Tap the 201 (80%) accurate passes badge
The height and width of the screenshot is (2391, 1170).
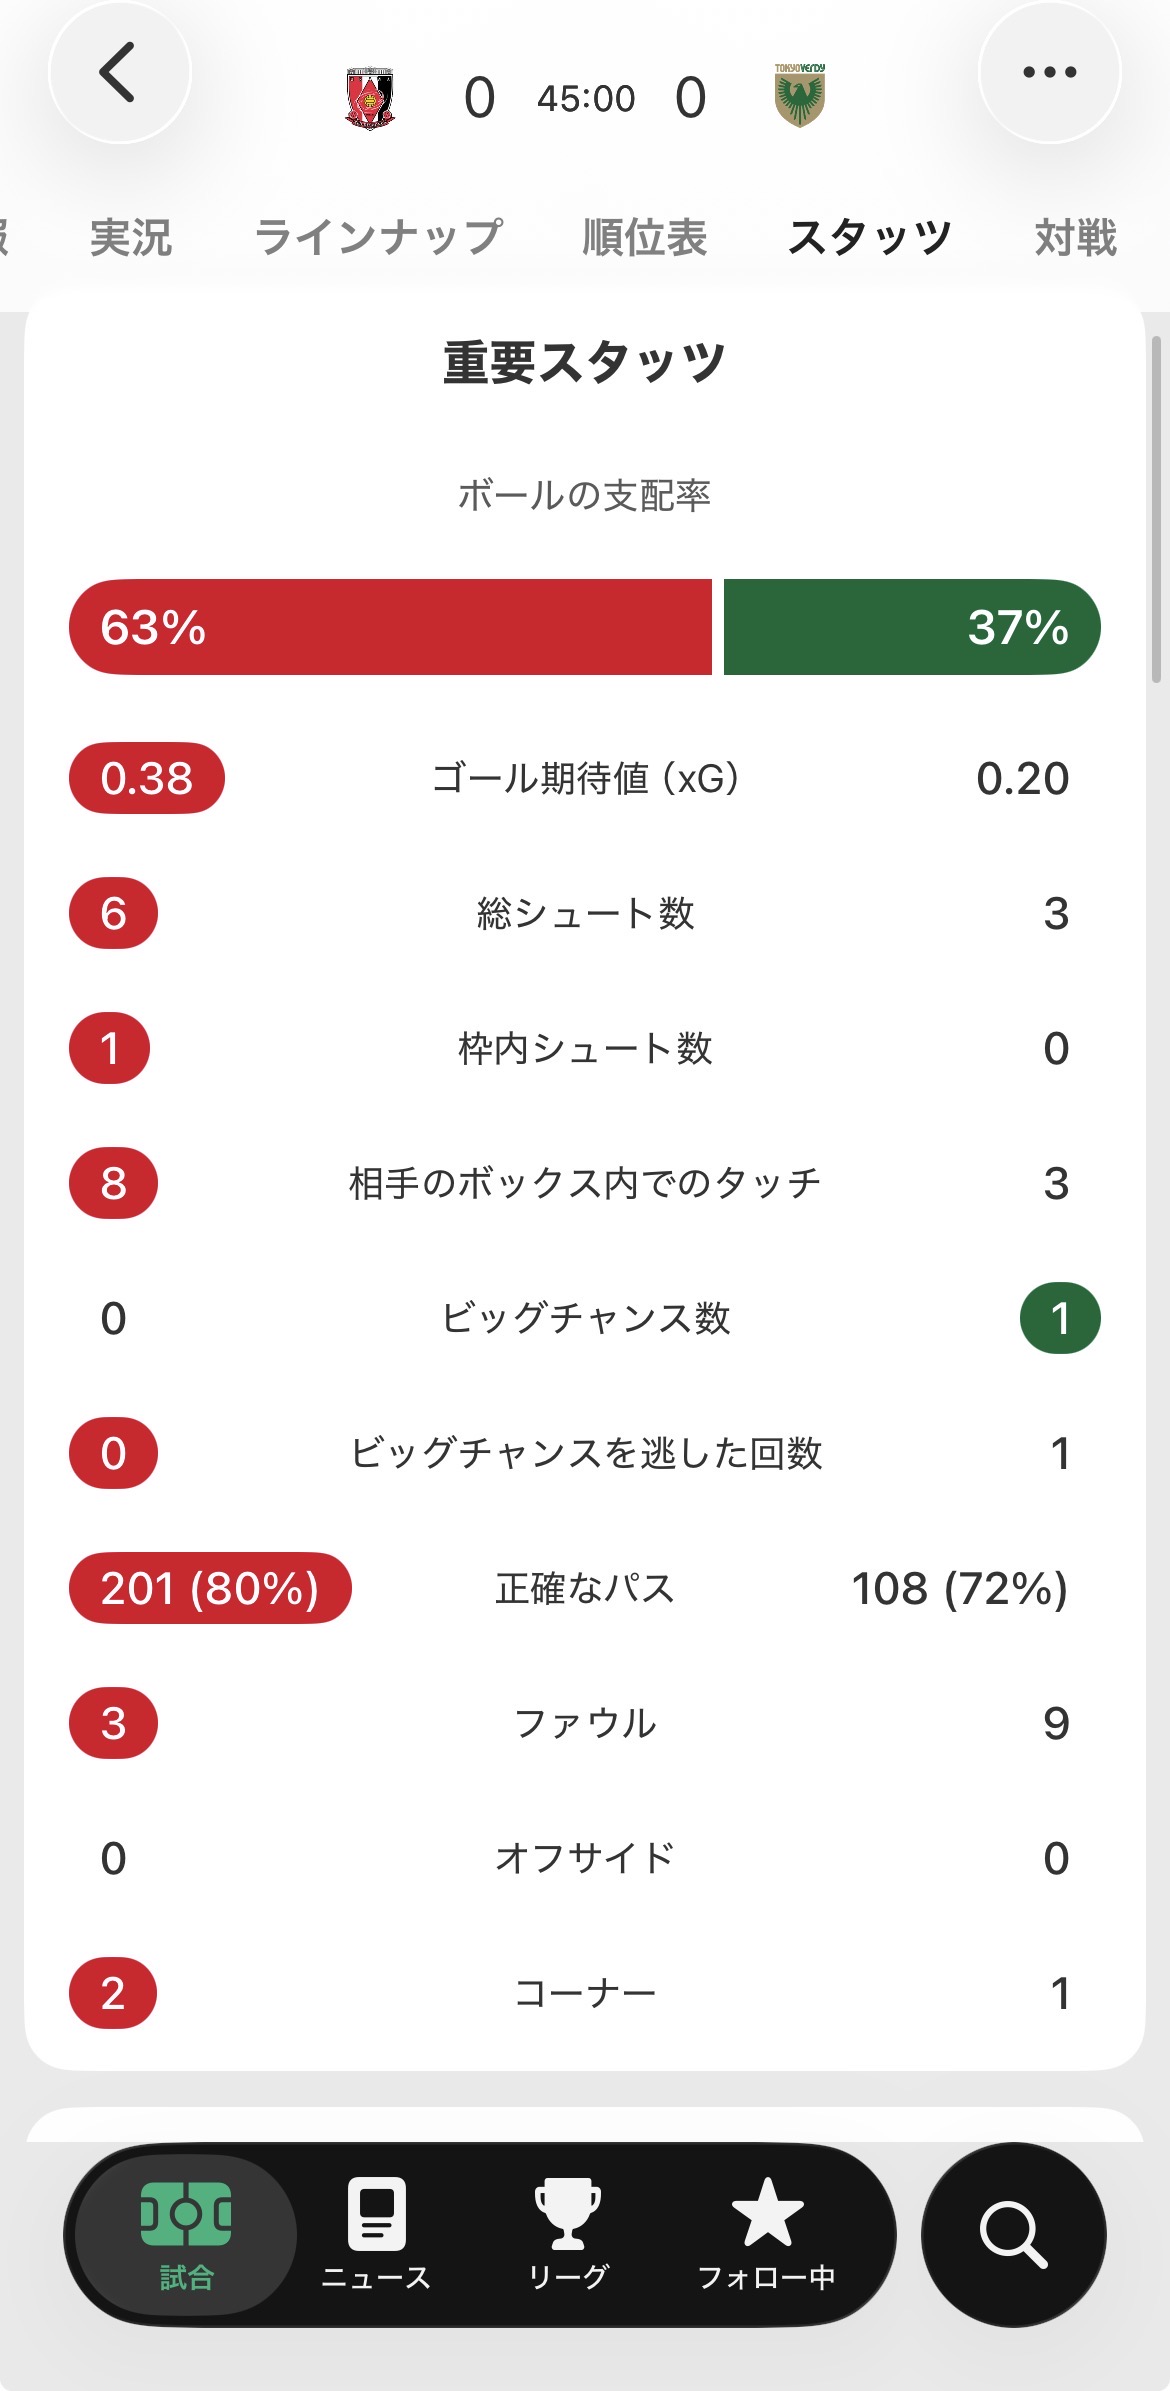coord(210,1588)
